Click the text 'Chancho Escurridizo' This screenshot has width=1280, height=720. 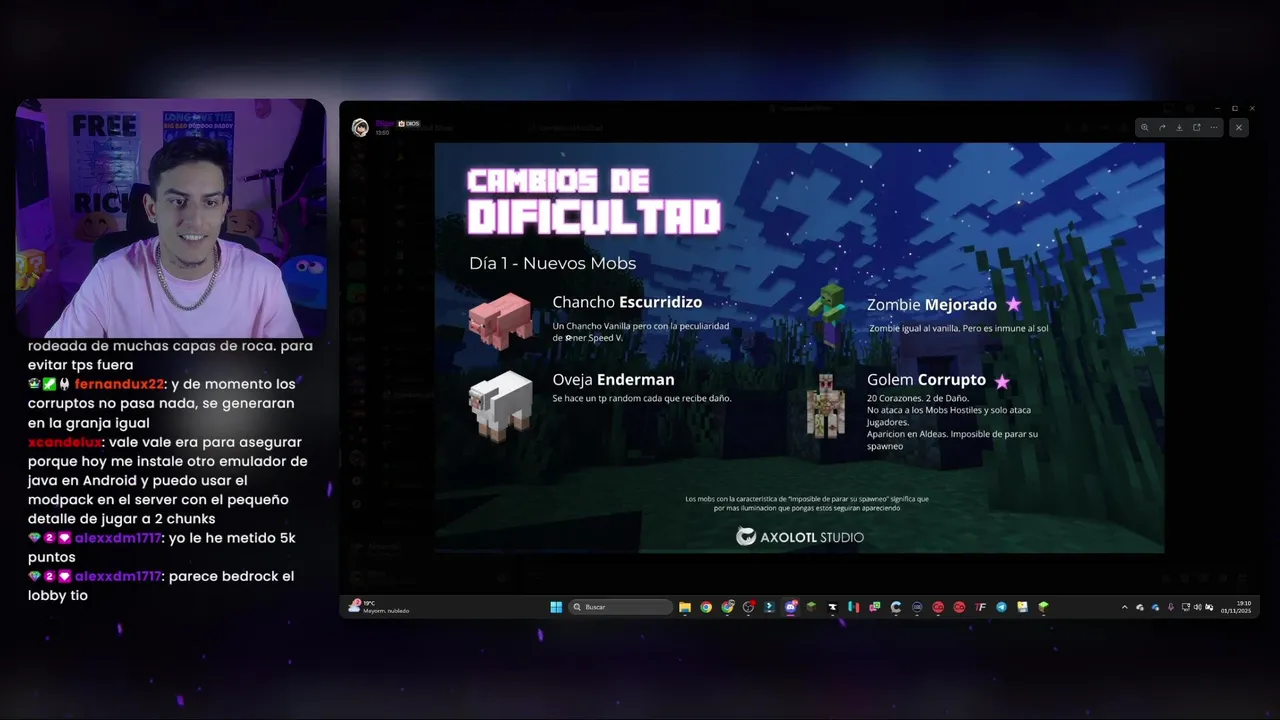click(x=627, y=302)
